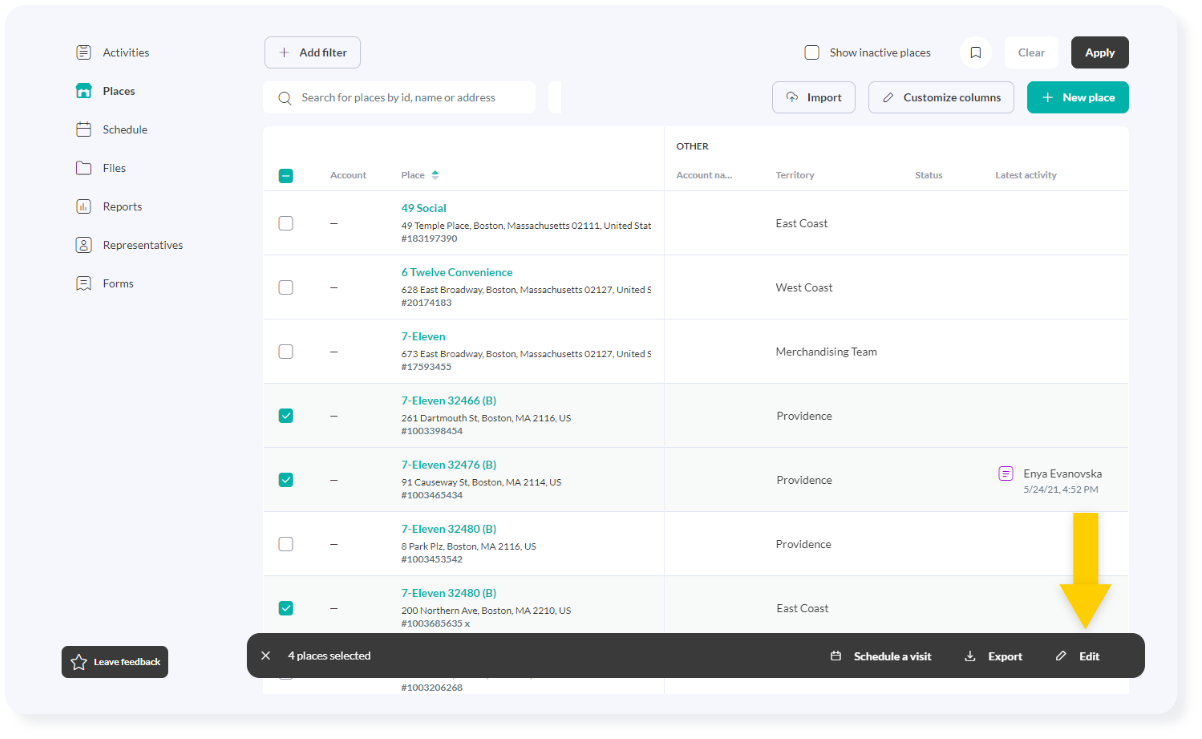Screen dimensions: 1202x739
Task: Click the Place column sort arrow
Action: (x=435, y=175)
